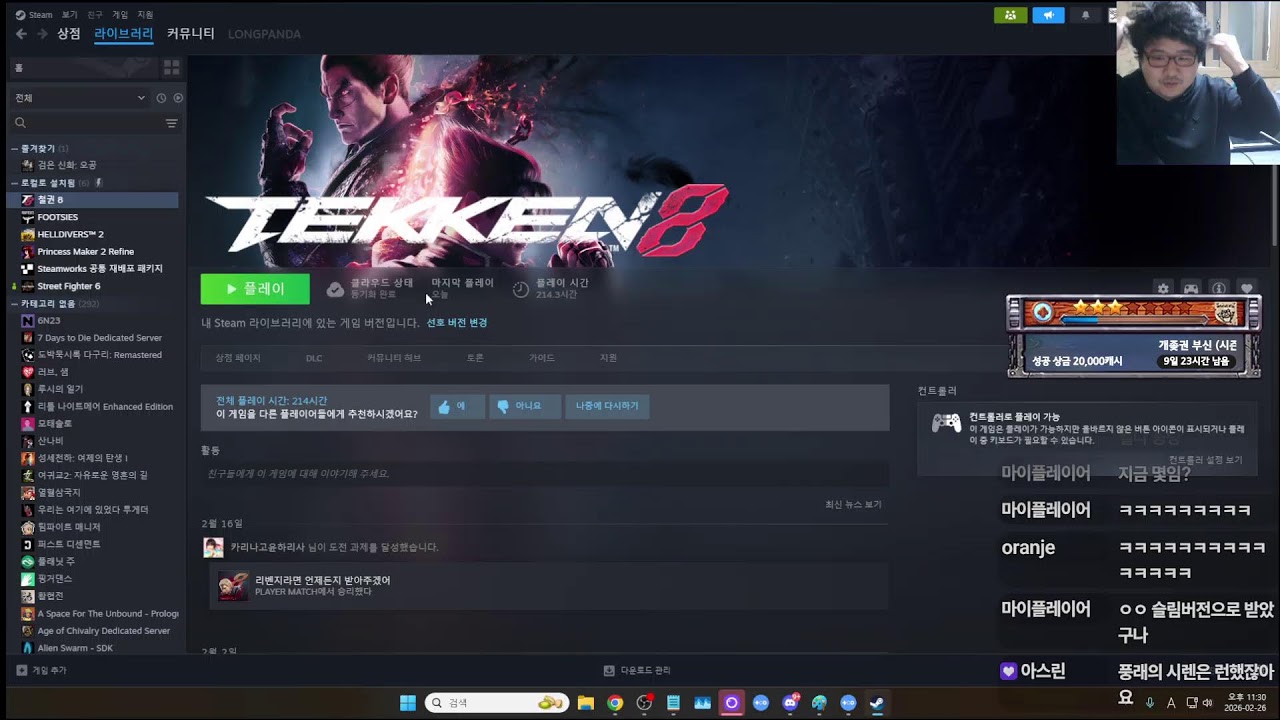Click the recent activity clock filter icon
This screenshot has width=1280, height=720.
[x=161, y=98]
